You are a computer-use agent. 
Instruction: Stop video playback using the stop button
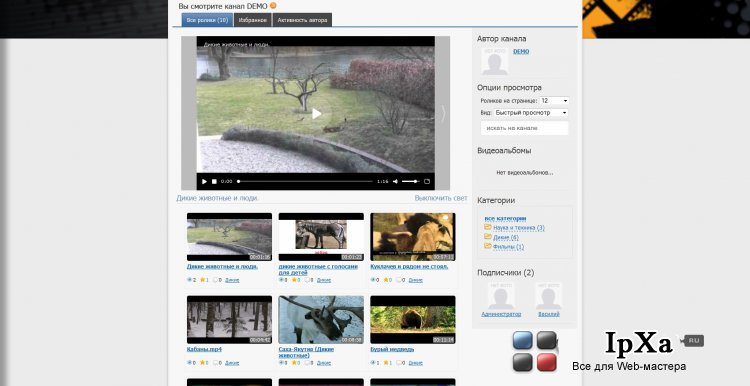point(214,182)
